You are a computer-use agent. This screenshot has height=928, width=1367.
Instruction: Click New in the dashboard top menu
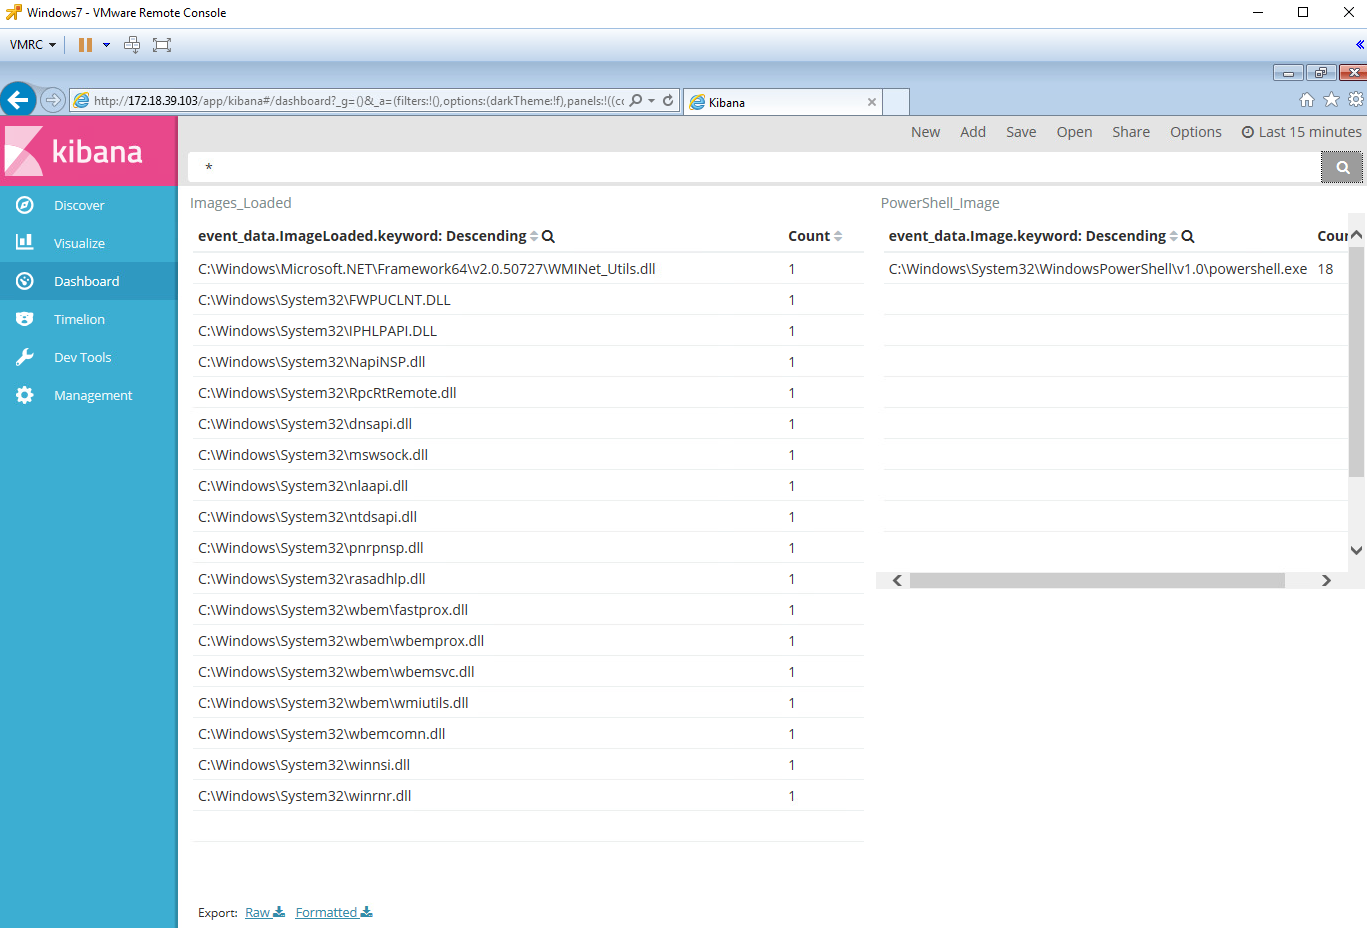coord(926,132)
